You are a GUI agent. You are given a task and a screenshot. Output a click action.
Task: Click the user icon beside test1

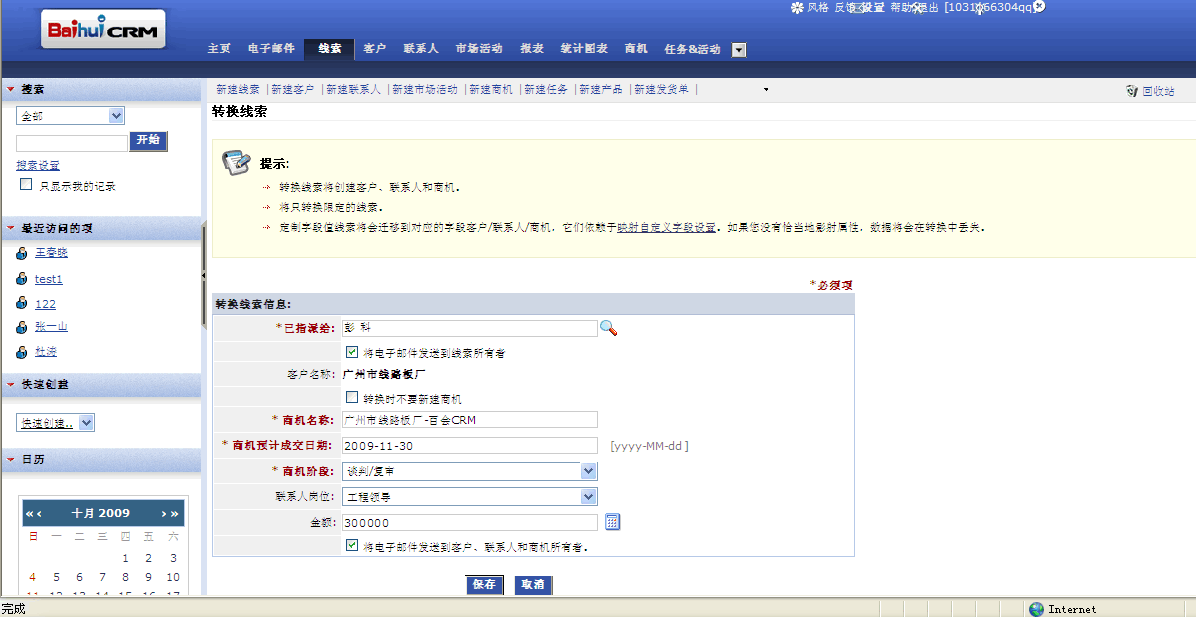pos(22,280)
